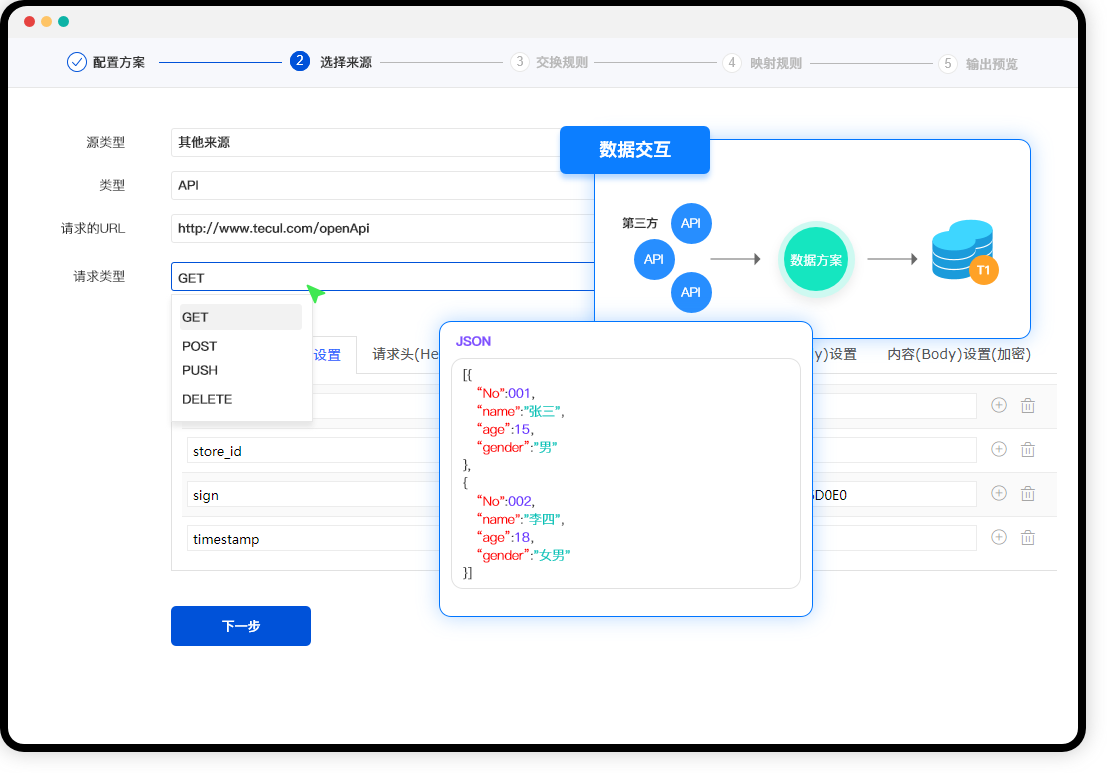Delete the timestamp parameter row
Screen dimensions: 1107x773
click(x=1027, y=538)
